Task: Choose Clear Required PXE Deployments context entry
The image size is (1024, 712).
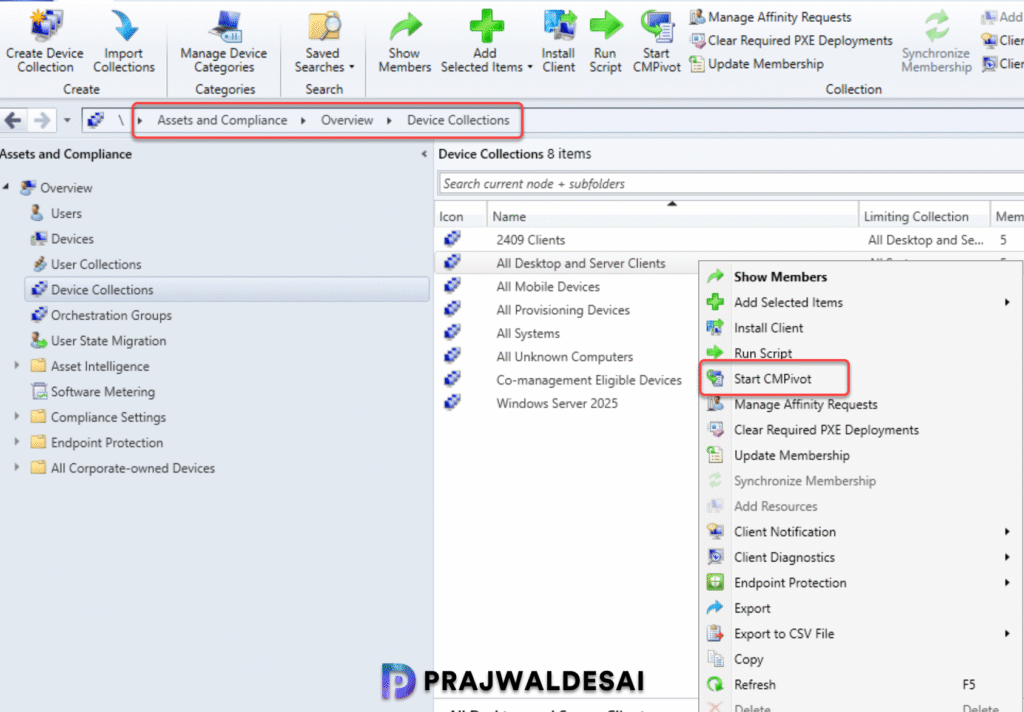Action: point(859,430)
